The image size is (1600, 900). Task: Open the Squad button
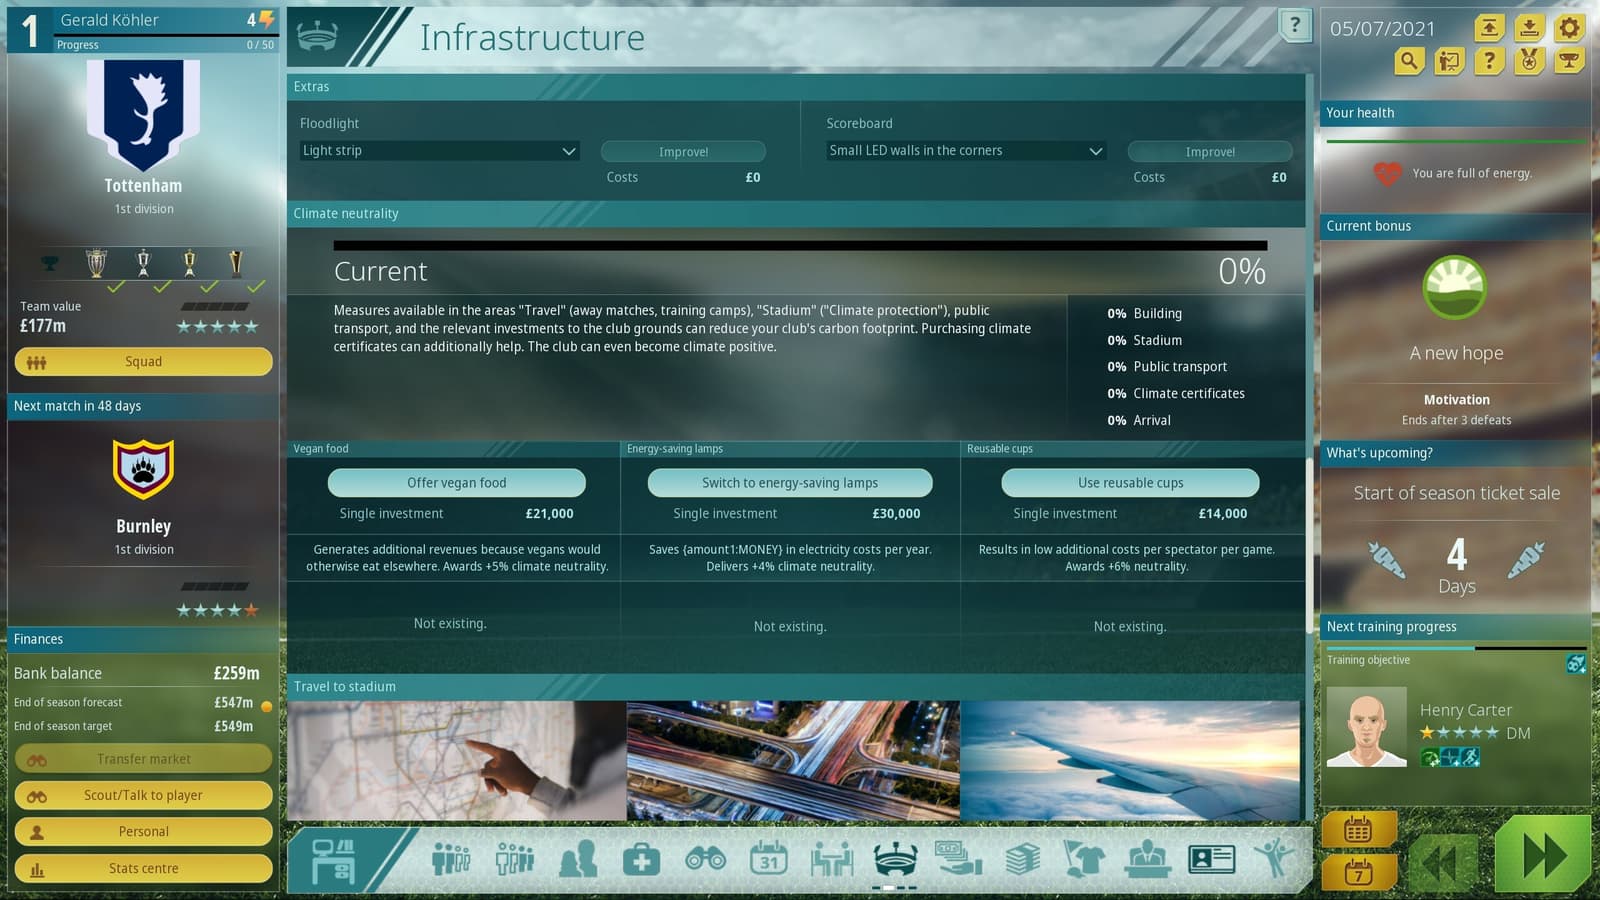pyautogui.click(x=143, y=362)
